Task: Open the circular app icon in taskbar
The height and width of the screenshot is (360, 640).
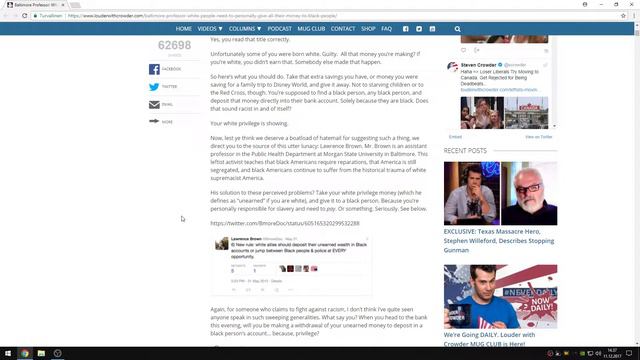Action: point(58,353)
